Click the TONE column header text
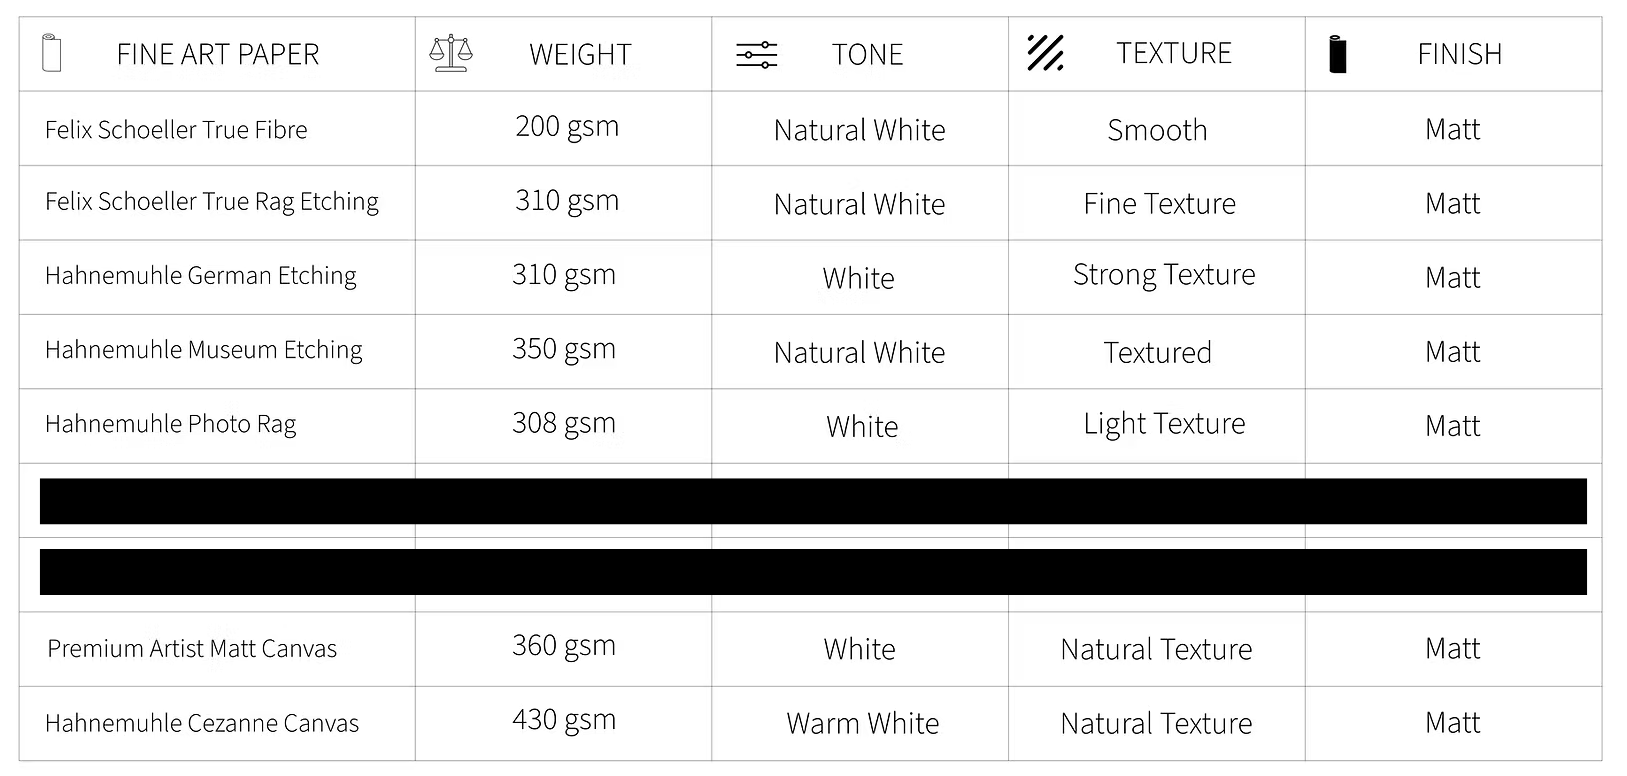The height and width of the screenshot is (776, 1627). coord(867,54)
